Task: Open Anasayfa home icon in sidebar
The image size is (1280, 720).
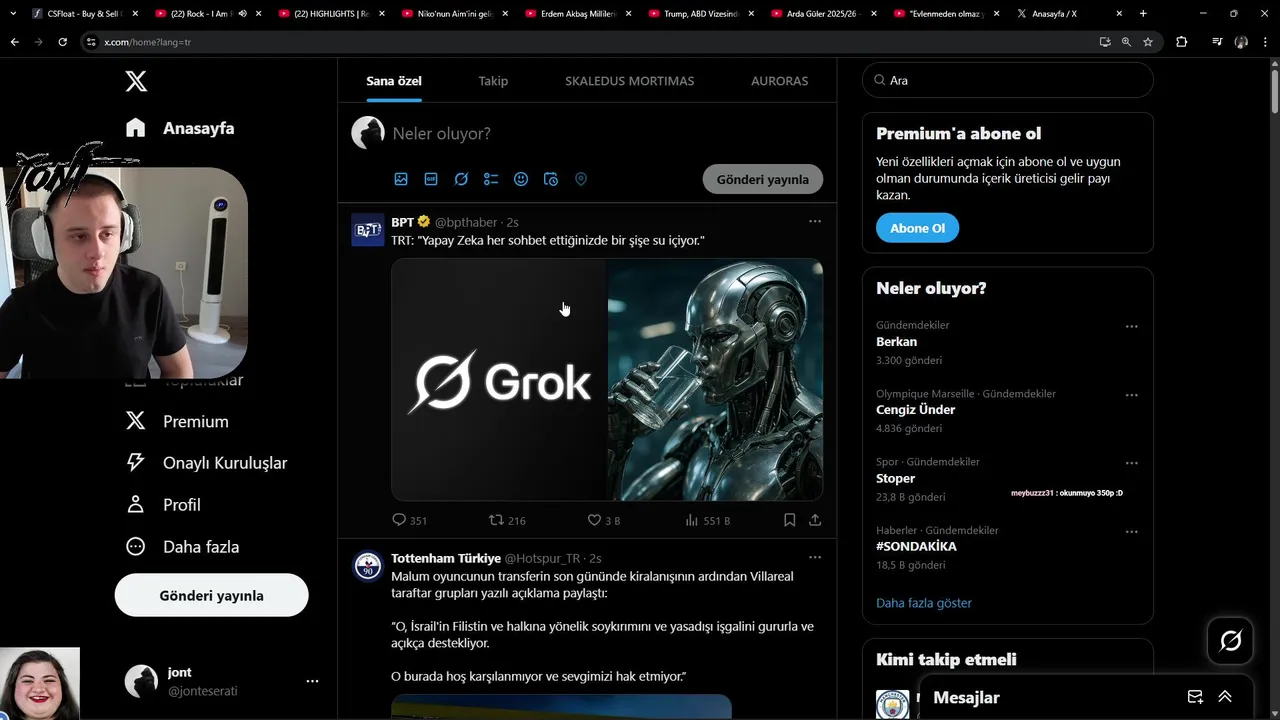Action: click(x=136, y=128)
